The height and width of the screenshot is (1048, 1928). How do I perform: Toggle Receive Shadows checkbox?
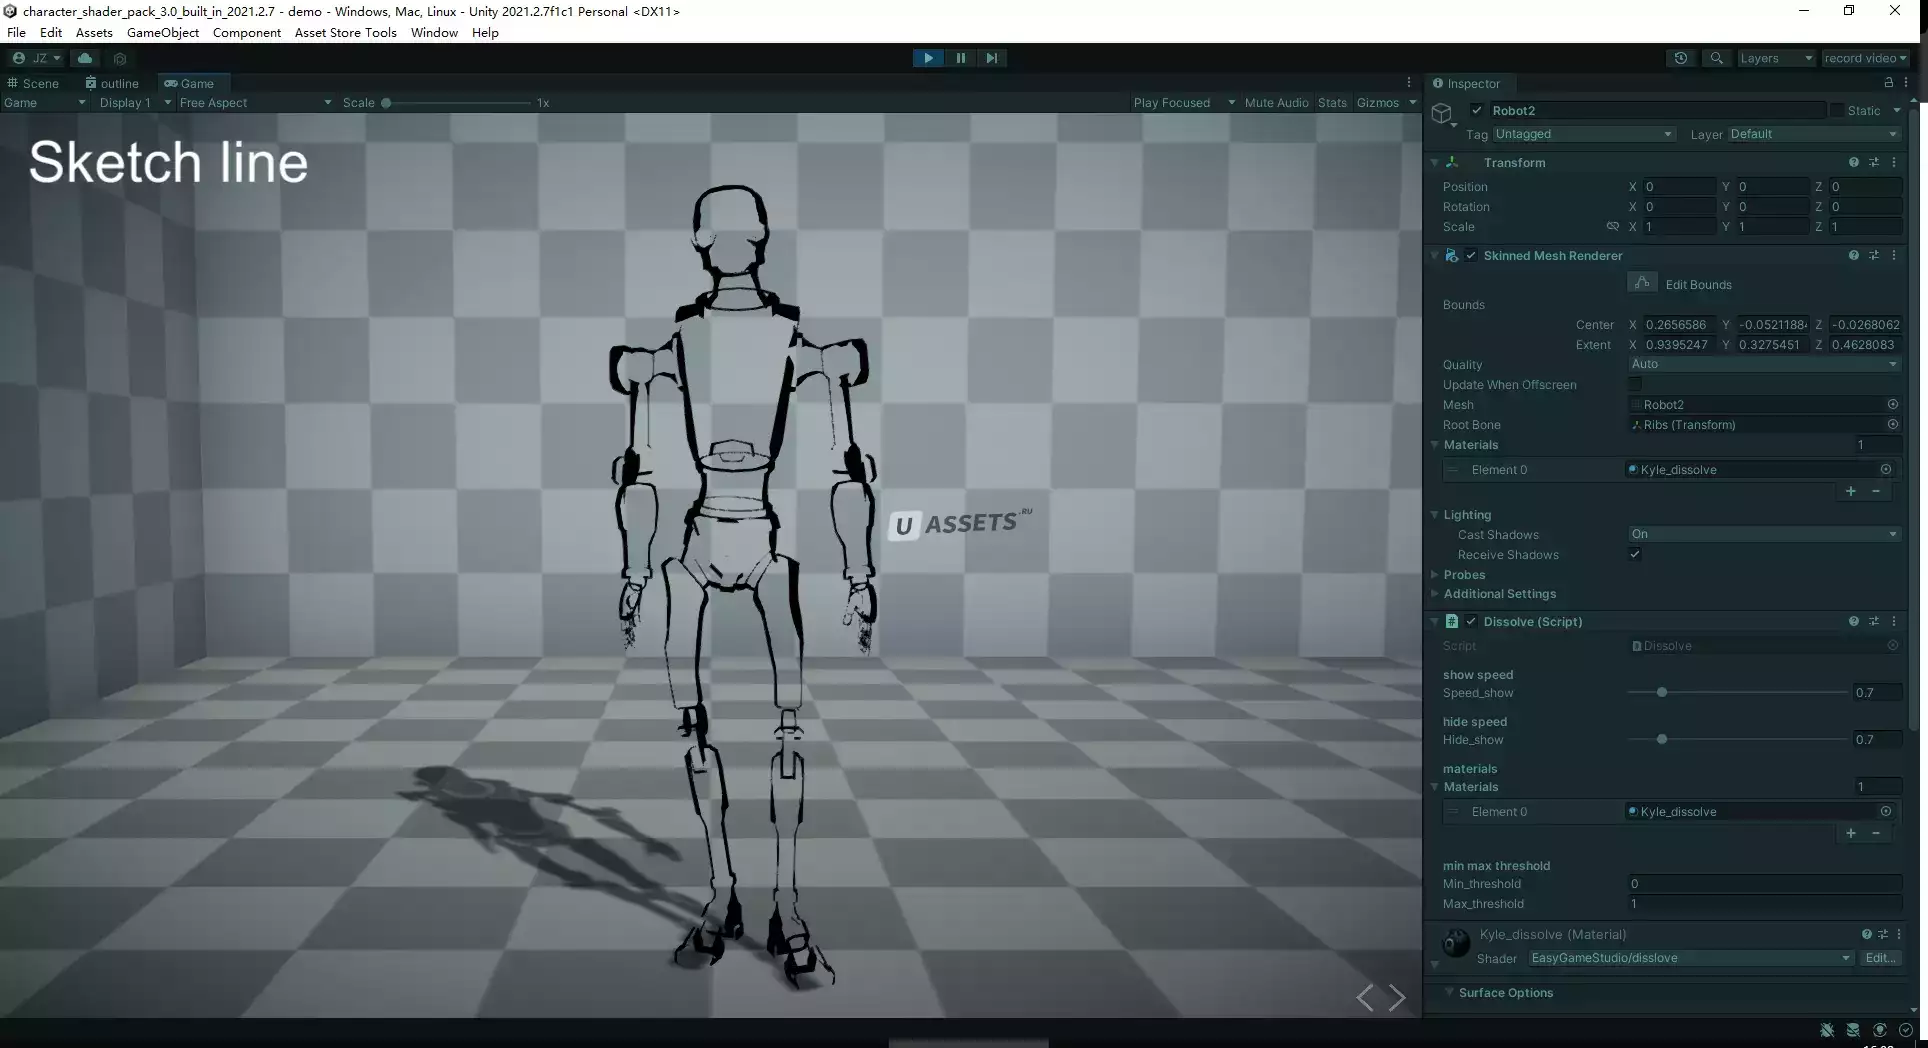(x=1635, y=555)
